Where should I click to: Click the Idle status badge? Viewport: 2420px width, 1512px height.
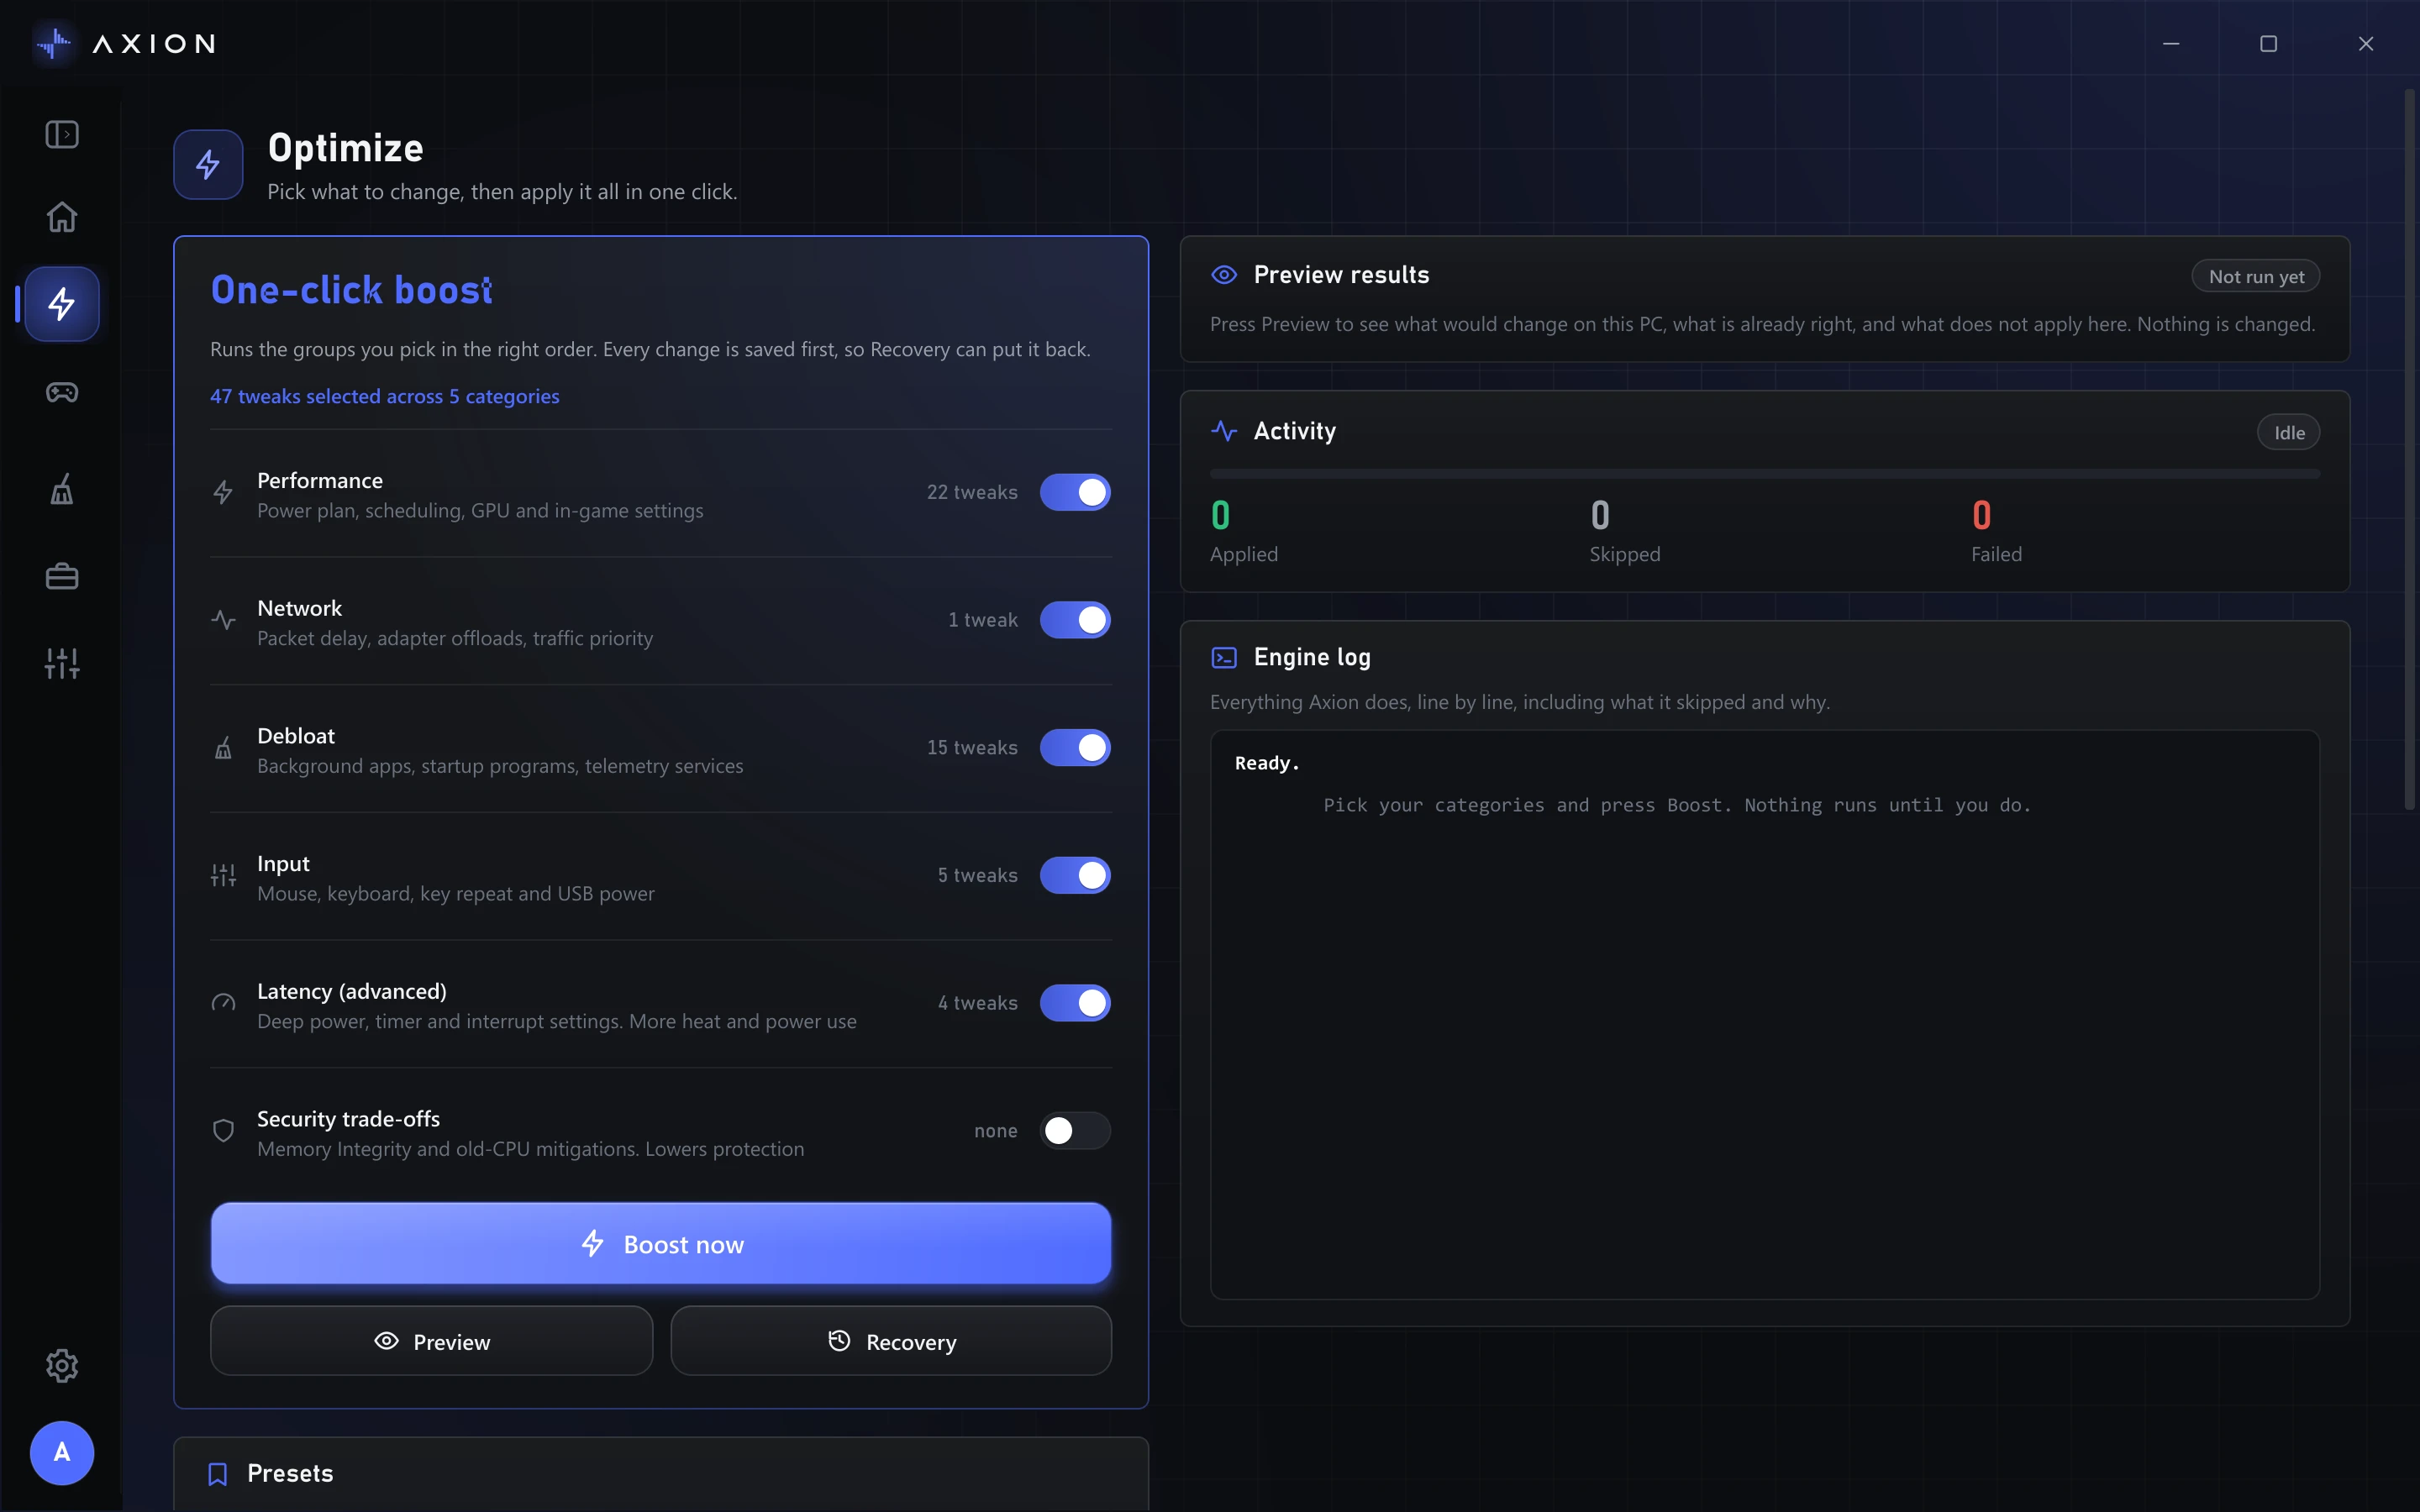tap(2288, 432)
